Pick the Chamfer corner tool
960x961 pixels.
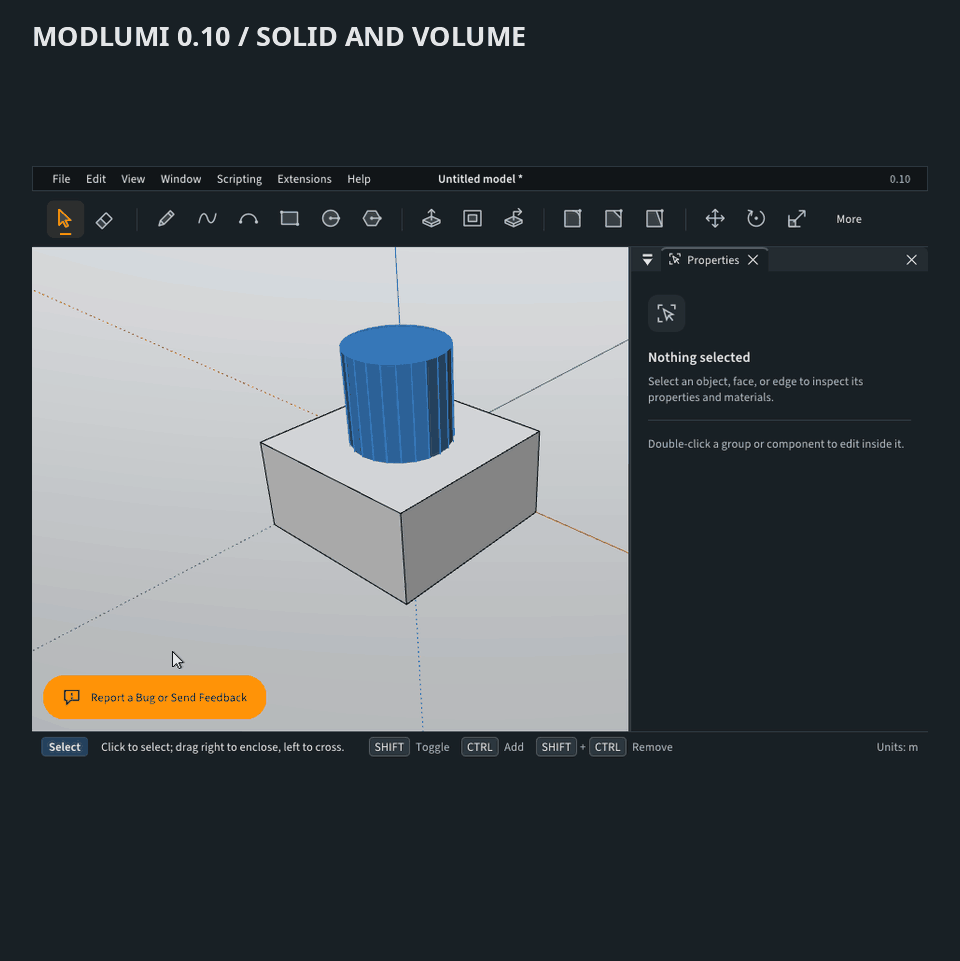614,219
